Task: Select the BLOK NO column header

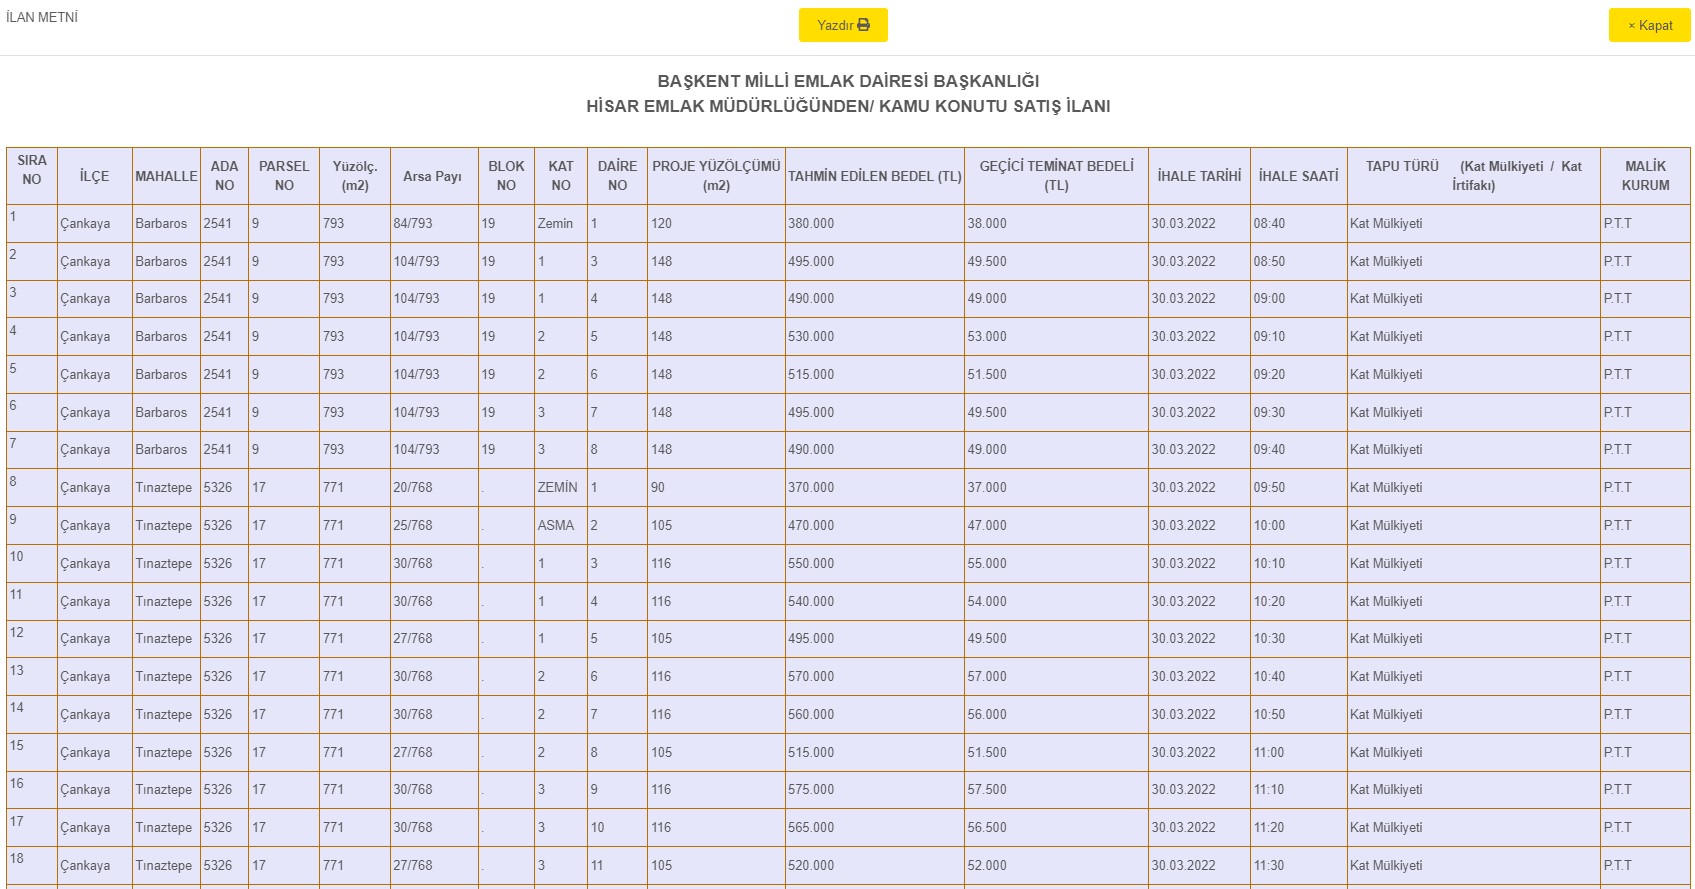Action: click(506, 176)
